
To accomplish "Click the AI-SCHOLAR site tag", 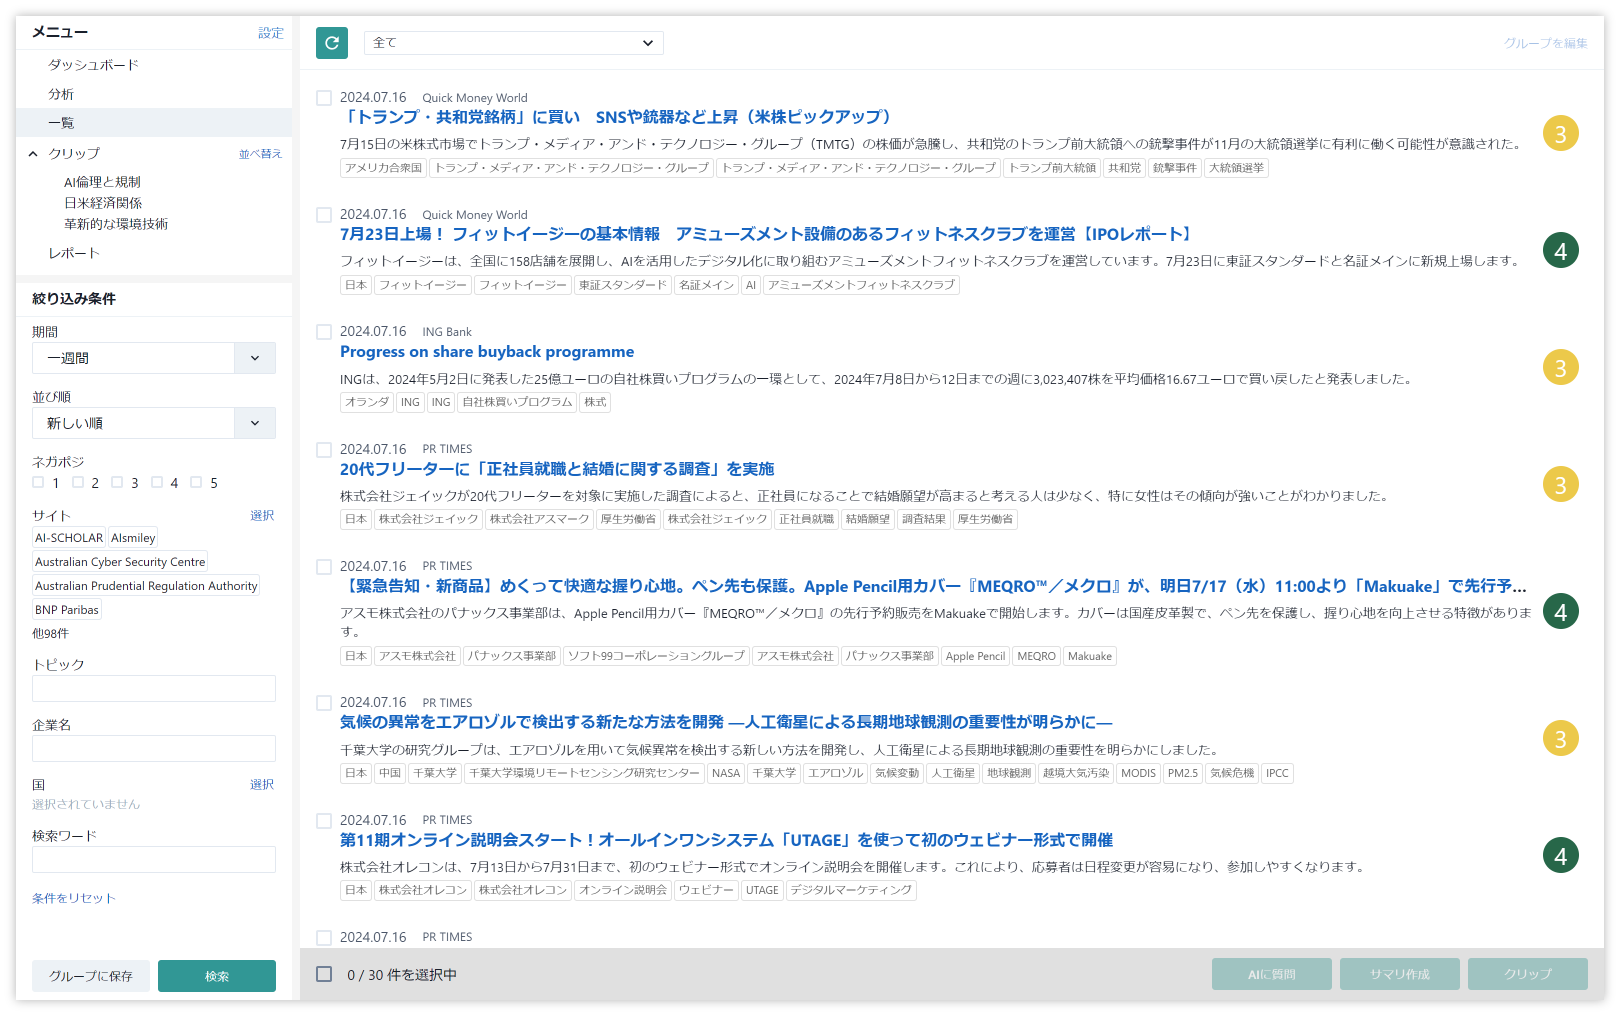I will click(x=69, y=538).
